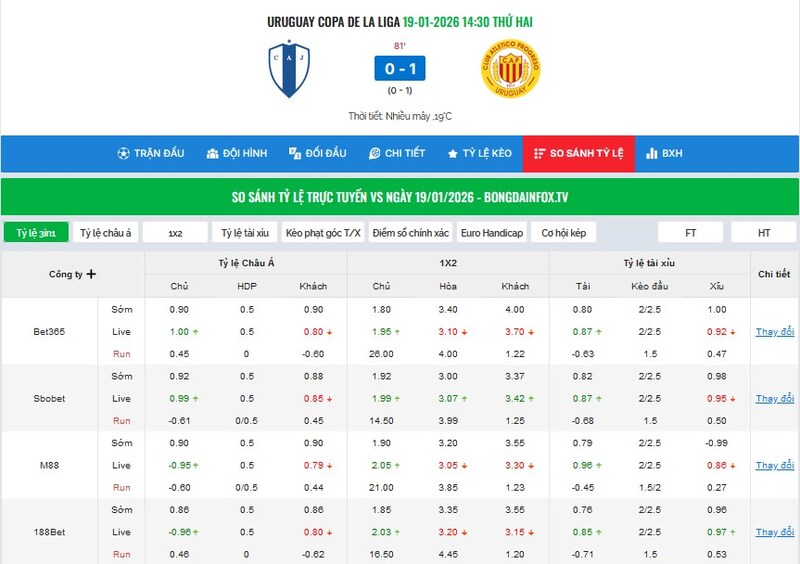The height and width of the screenshot is (564, 800).
Task: Click the Club Atletico Progreso crest
Action: (x=510, y=69)
